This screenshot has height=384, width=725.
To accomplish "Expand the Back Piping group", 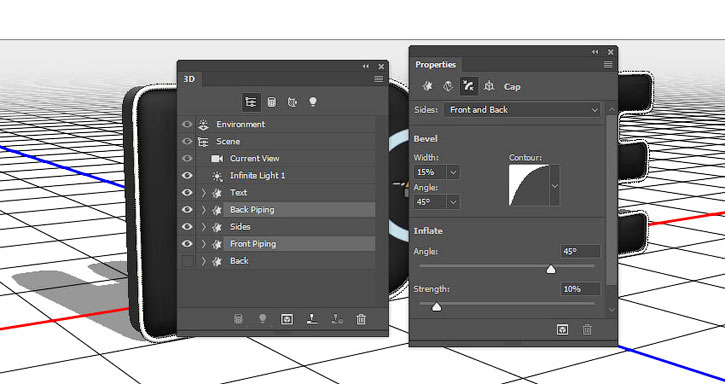I will point(203,210).
